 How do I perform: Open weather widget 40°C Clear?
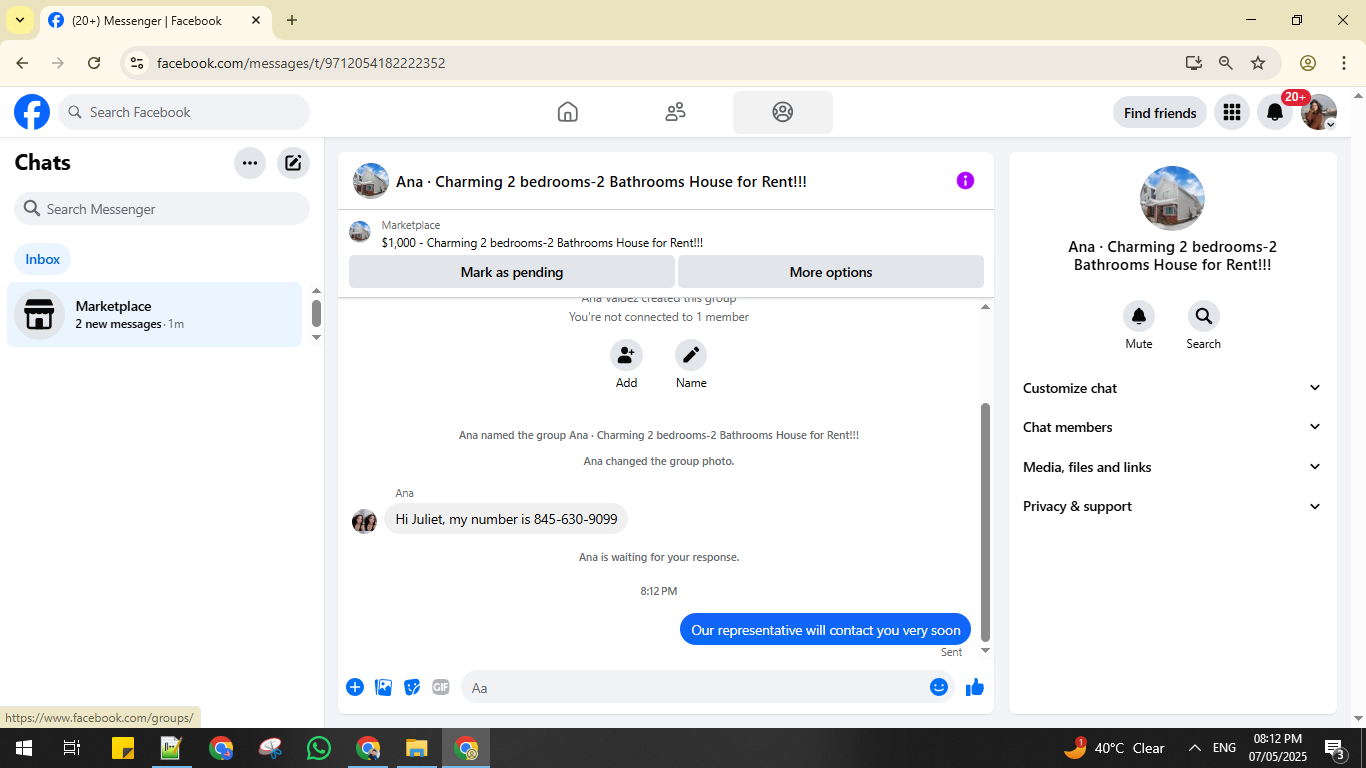(x=1114, y=748)
